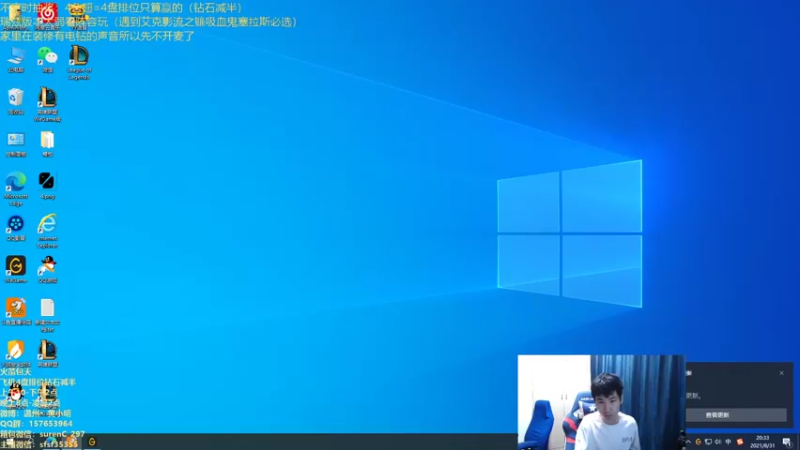Screen dimensions: 800x450
Task: Open the NetEase Cloud Music desktop icon
Action: tap(47, 13)
